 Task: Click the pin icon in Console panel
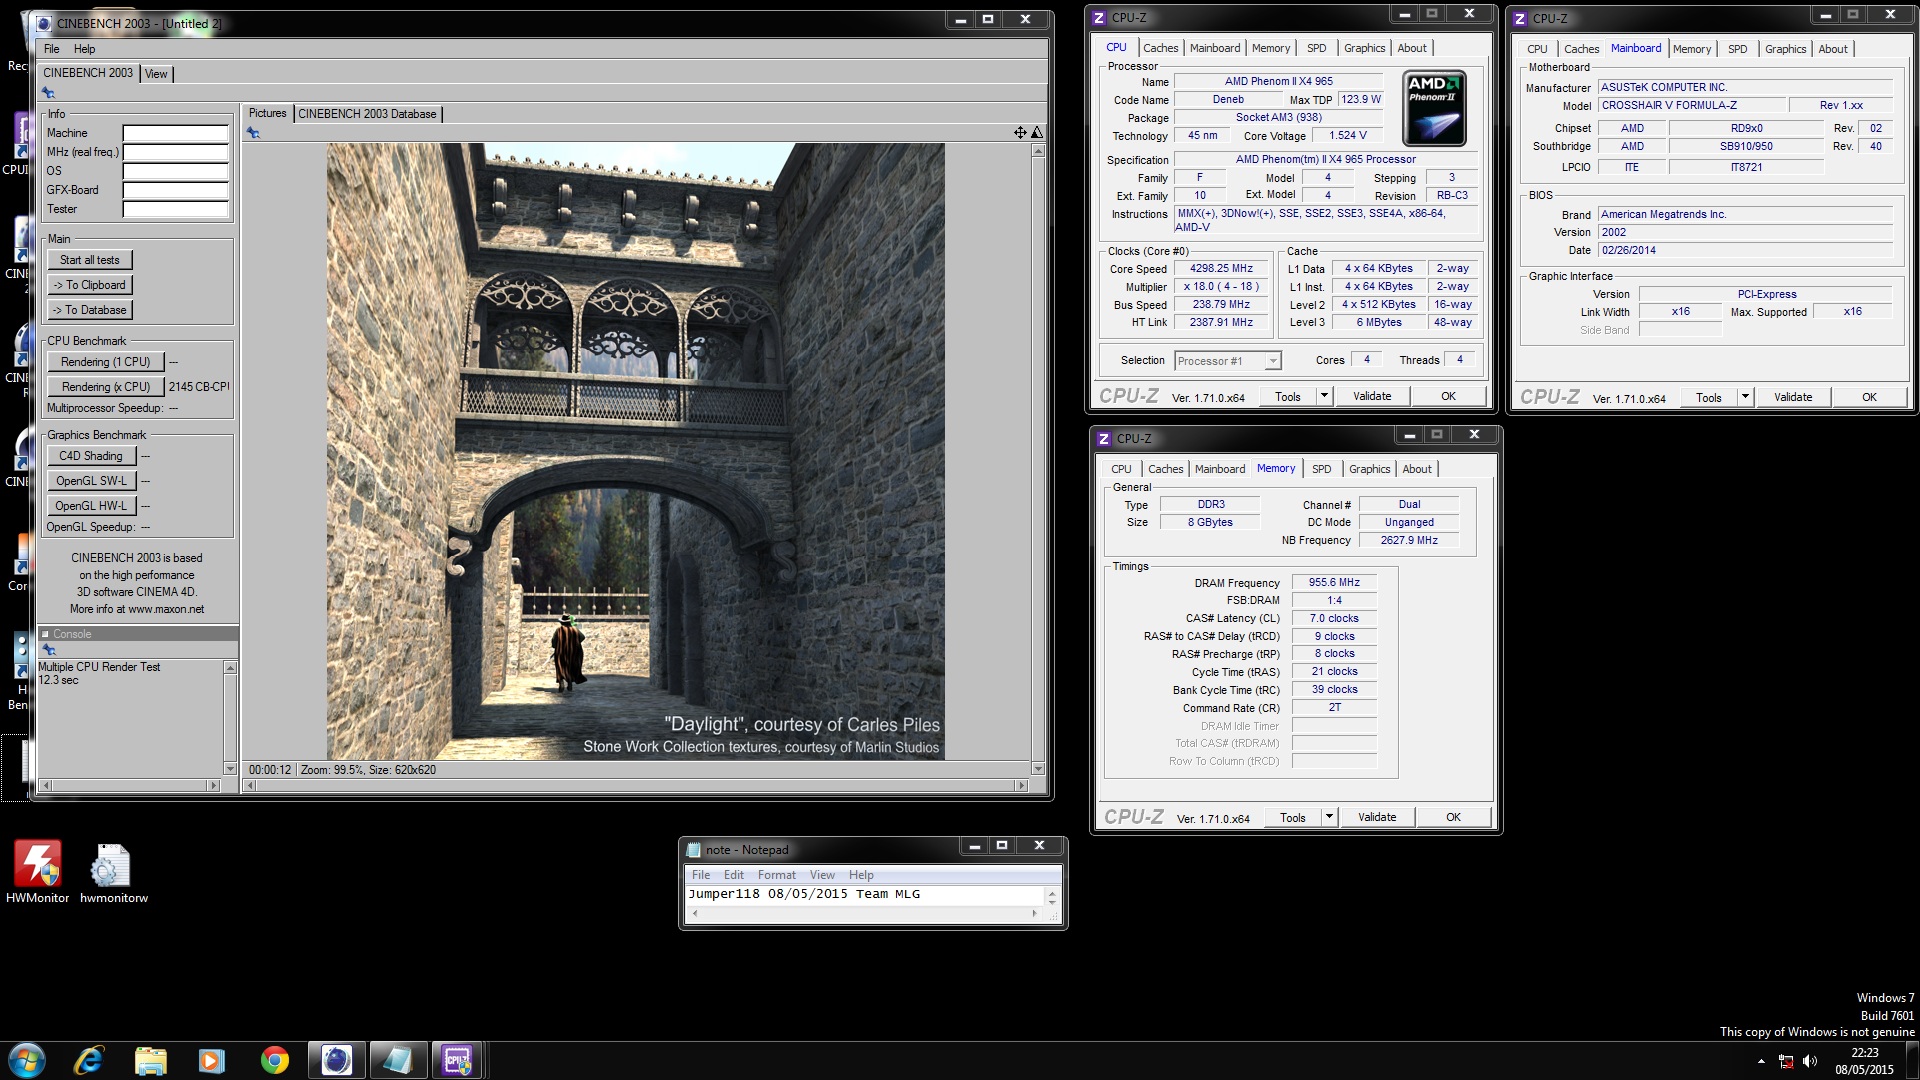(x=48, y=650)
